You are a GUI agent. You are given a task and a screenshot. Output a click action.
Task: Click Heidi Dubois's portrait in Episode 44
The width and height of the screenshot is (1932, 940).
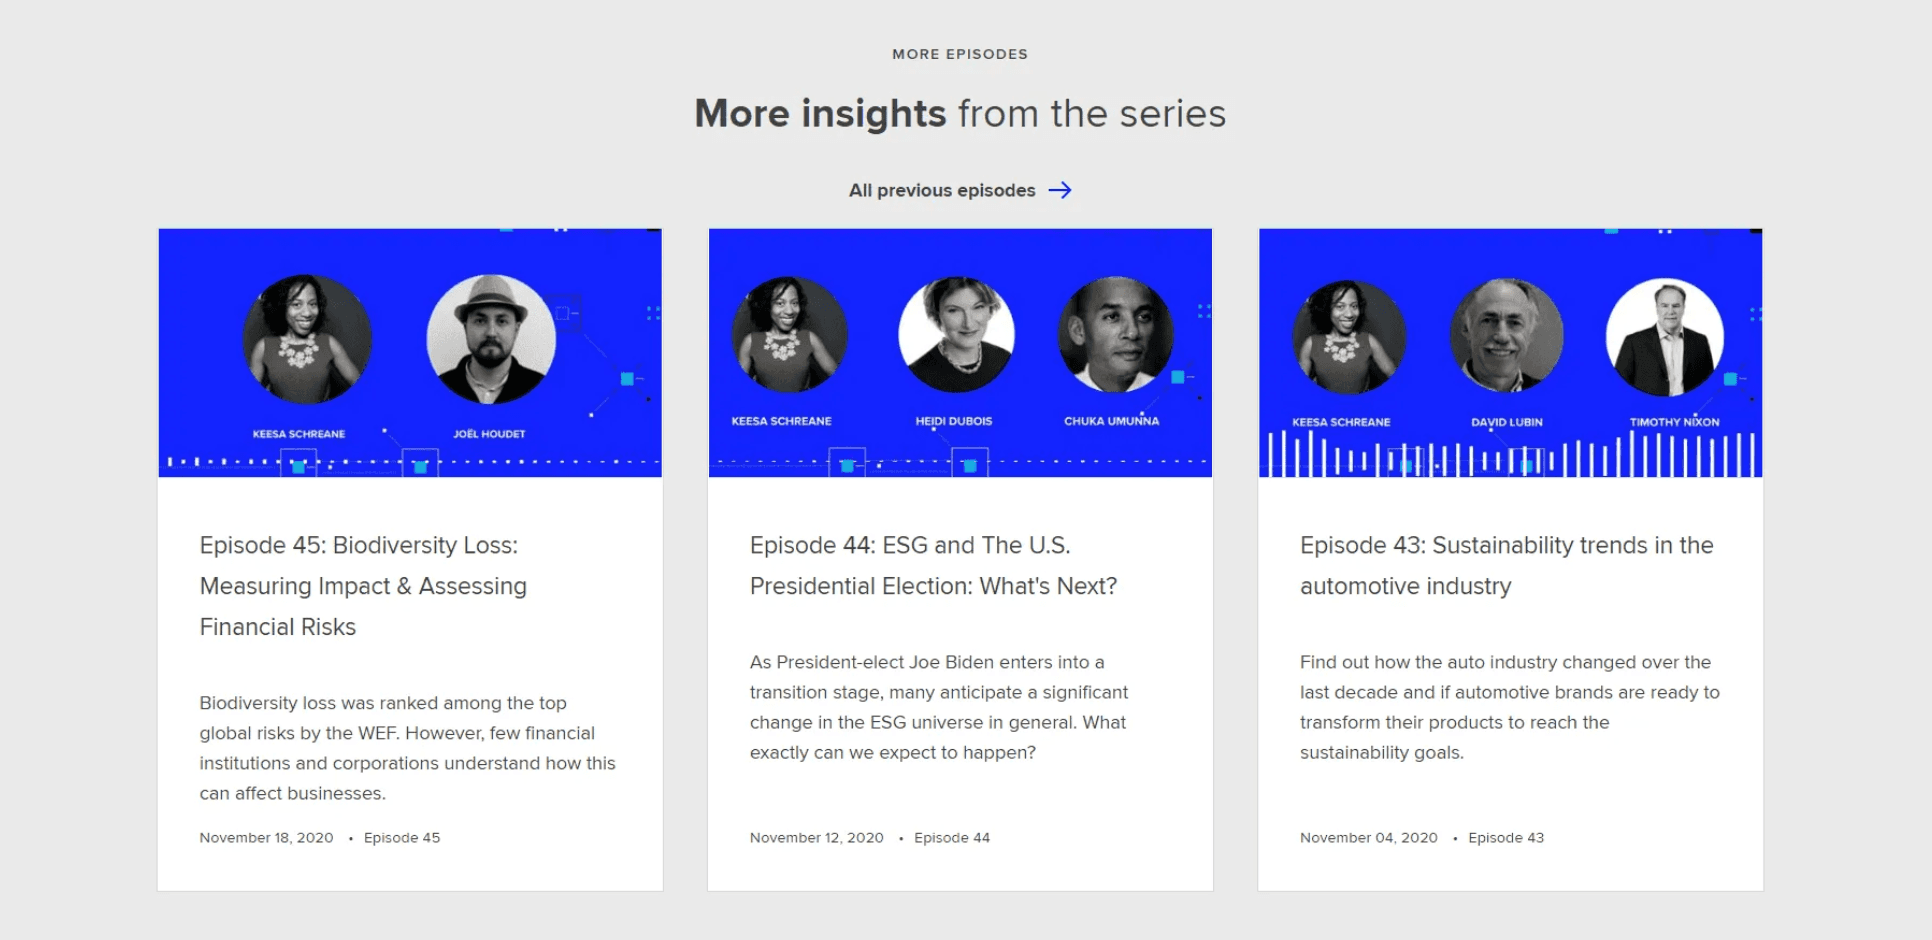956,335
